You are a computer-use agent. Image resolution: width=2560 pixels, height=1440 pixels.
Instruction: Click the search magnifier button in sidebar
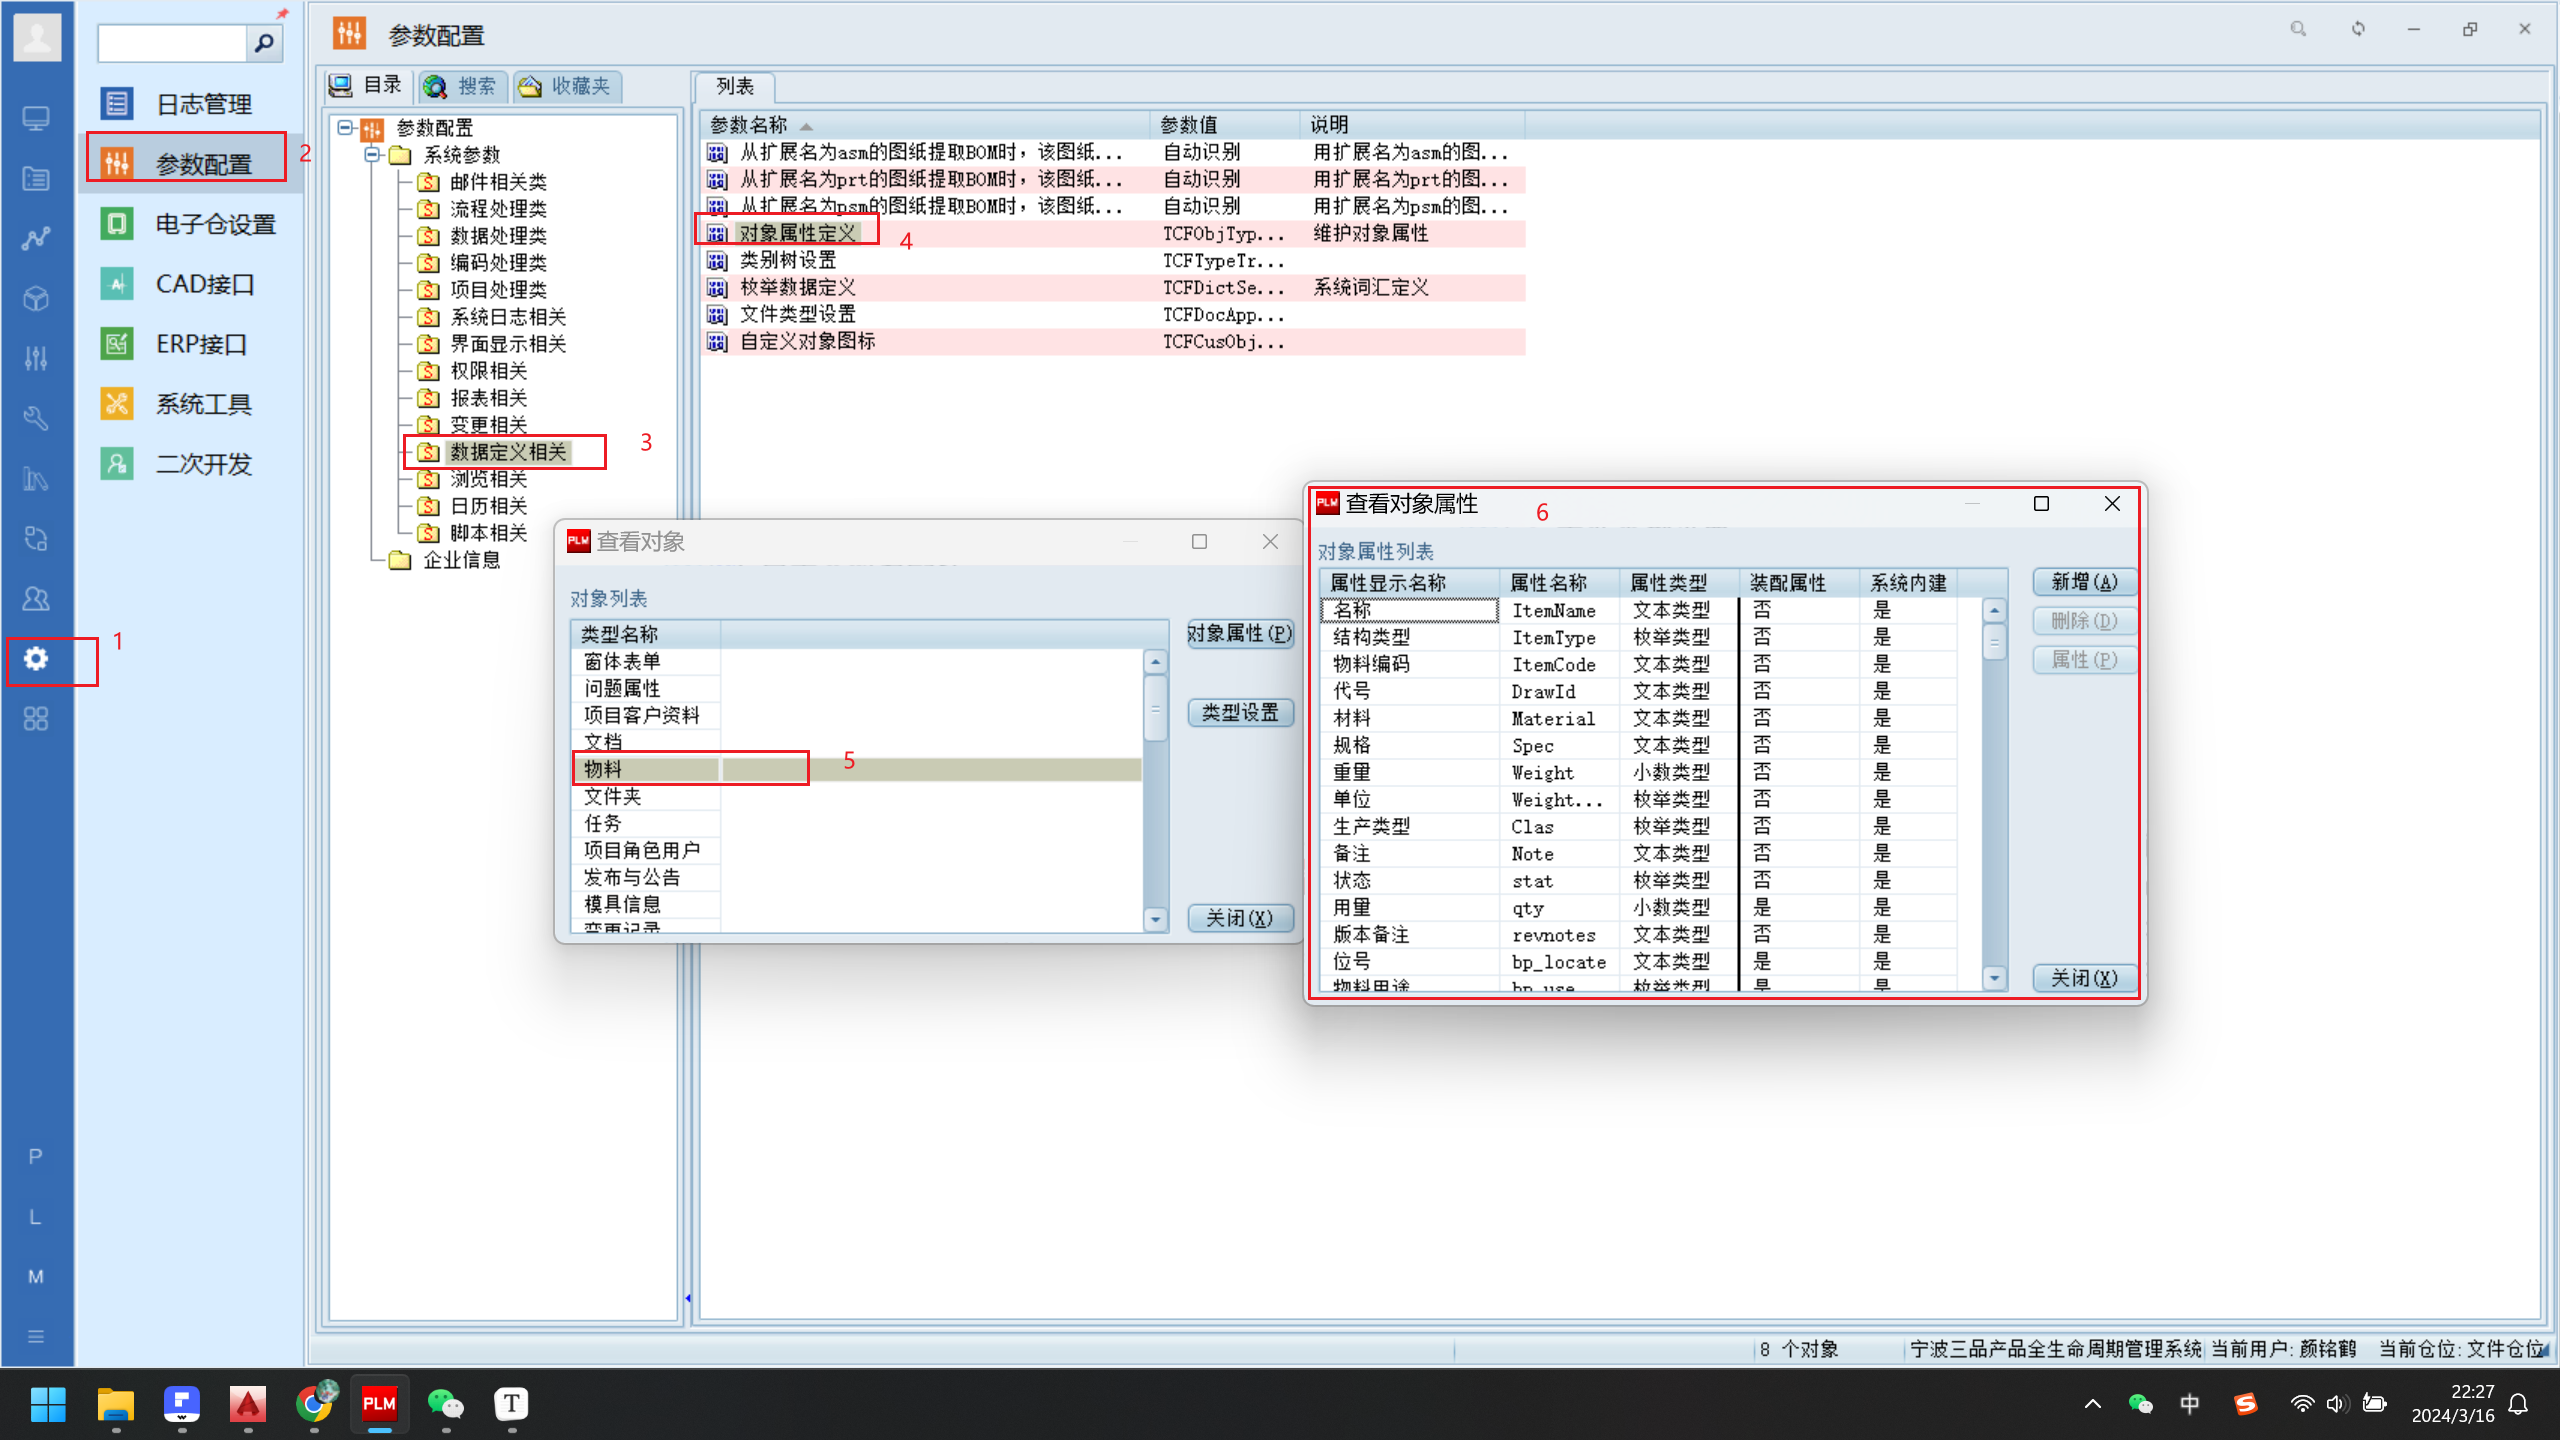click(x=264, y=43)
